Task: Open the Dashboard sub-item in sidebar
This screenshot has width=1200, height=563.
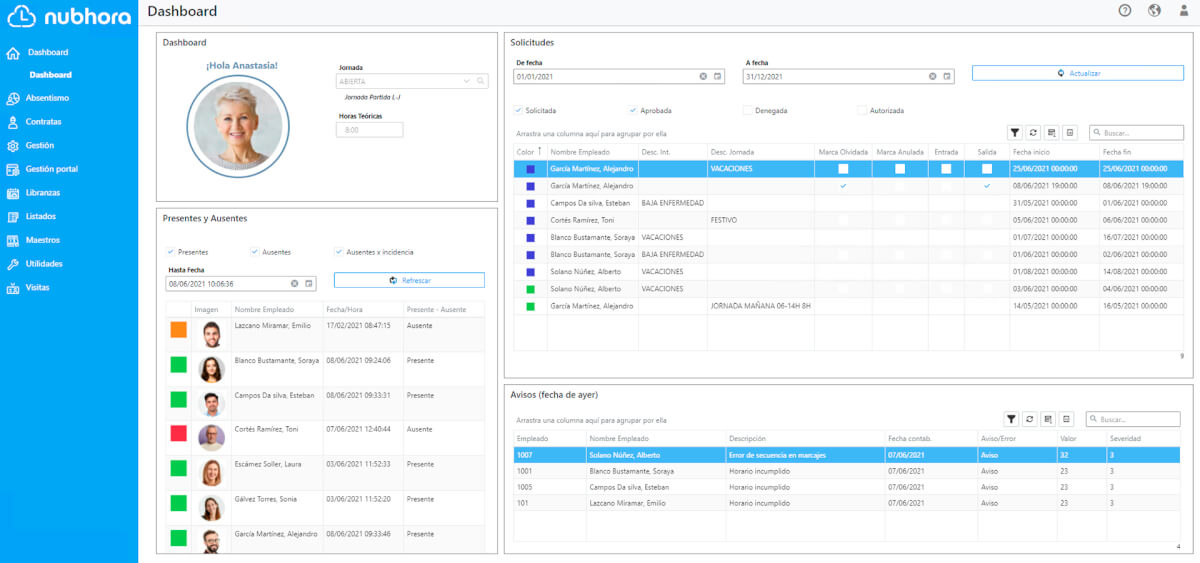Action: [x=50, y=75]
